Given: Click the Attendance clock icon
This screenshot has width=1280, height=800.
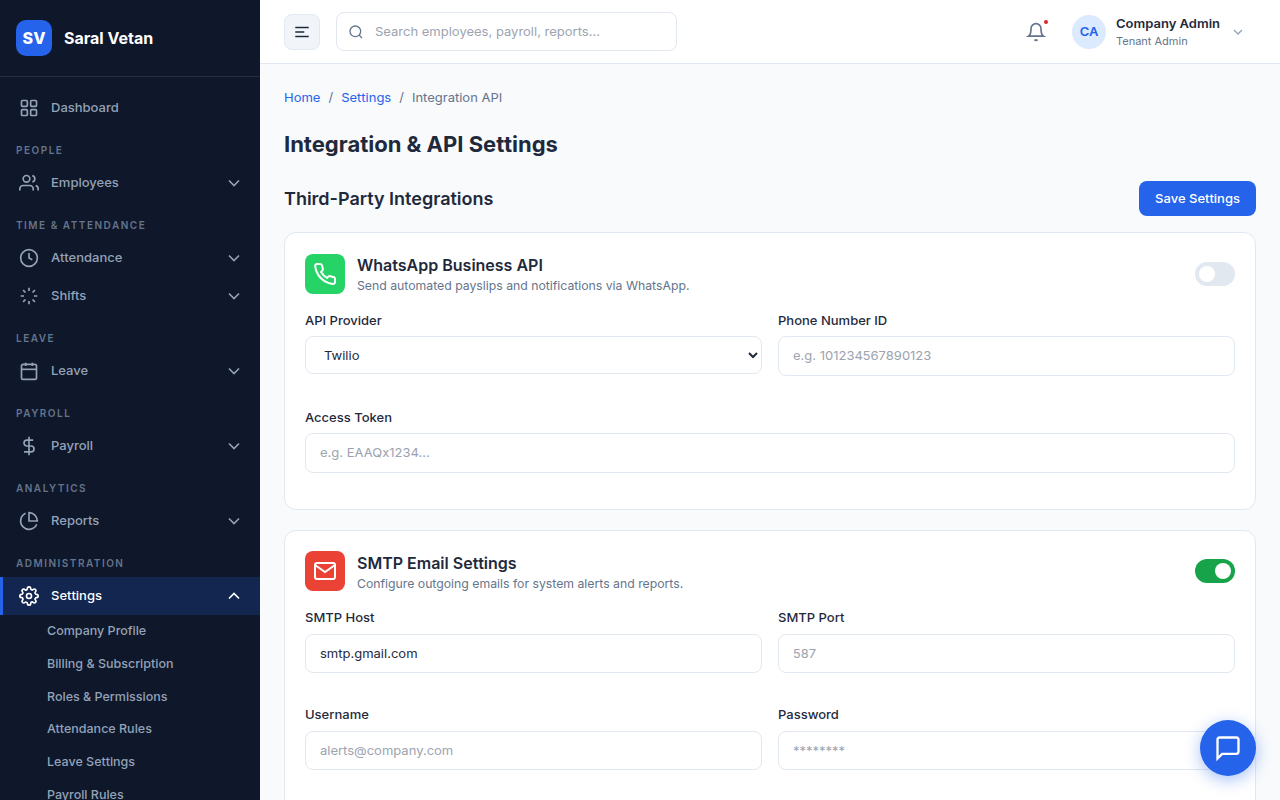Looking at the screenshot, I should tap(29, 258).
